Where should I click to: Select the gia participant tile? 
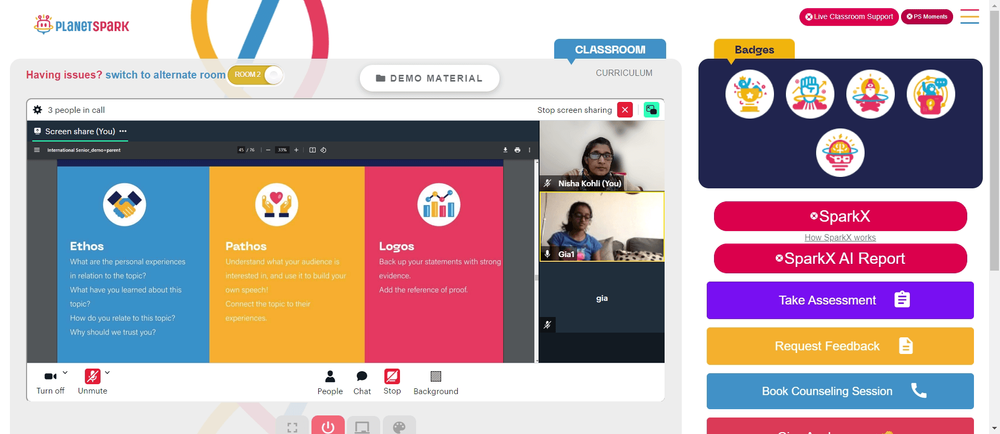point(602,298)
